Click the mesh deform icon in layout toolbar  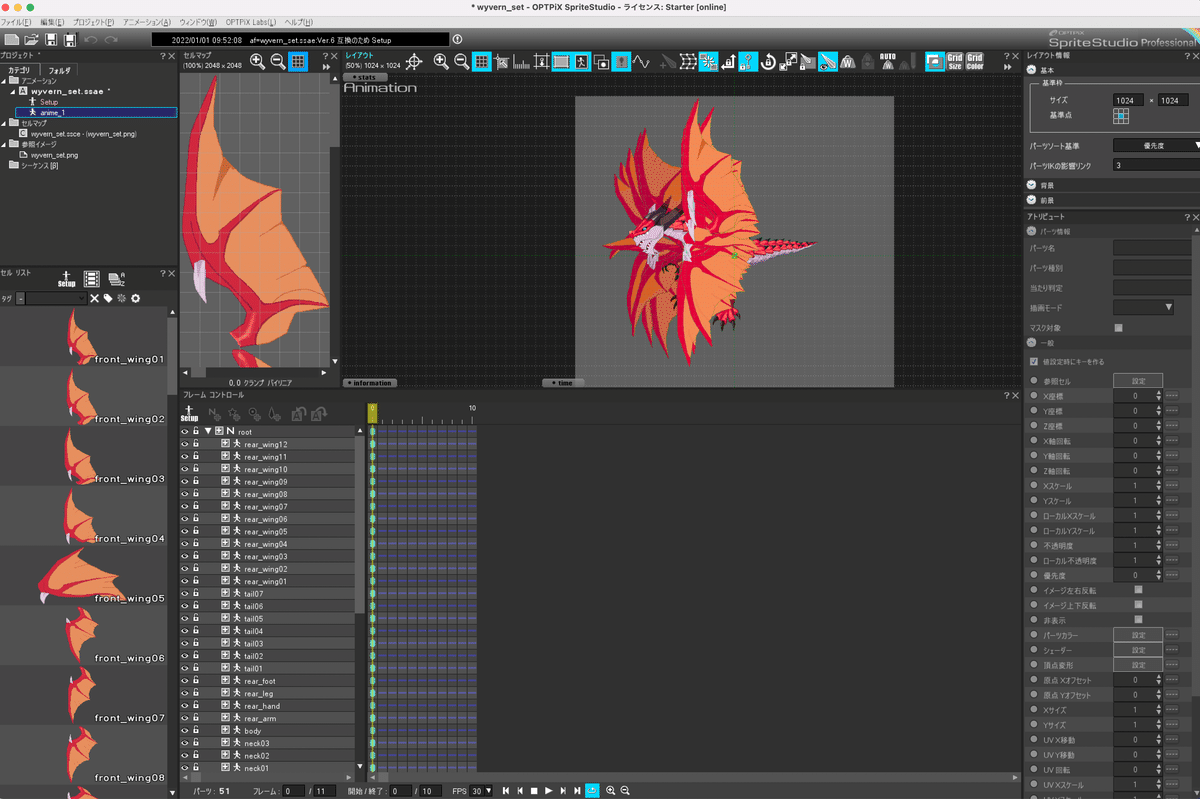coord(688,62)
